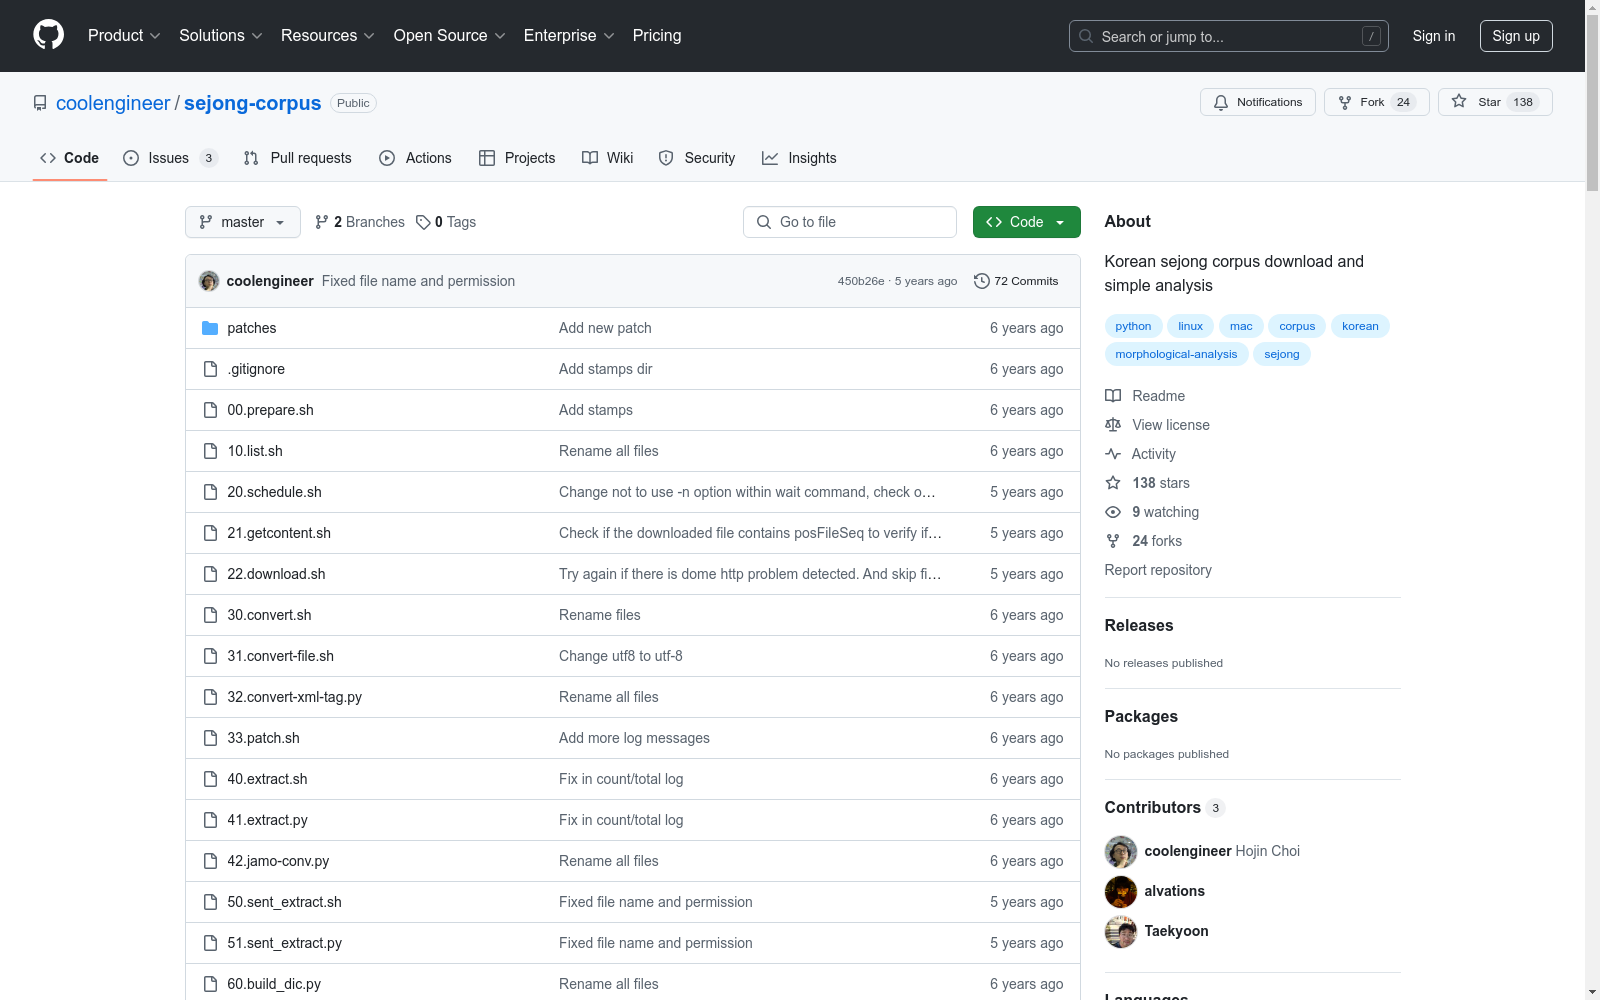Click the folder icon beside patches
The width and height of the screenshot is (1600, 1000).
pyautogui.click(x=210, y=328)
